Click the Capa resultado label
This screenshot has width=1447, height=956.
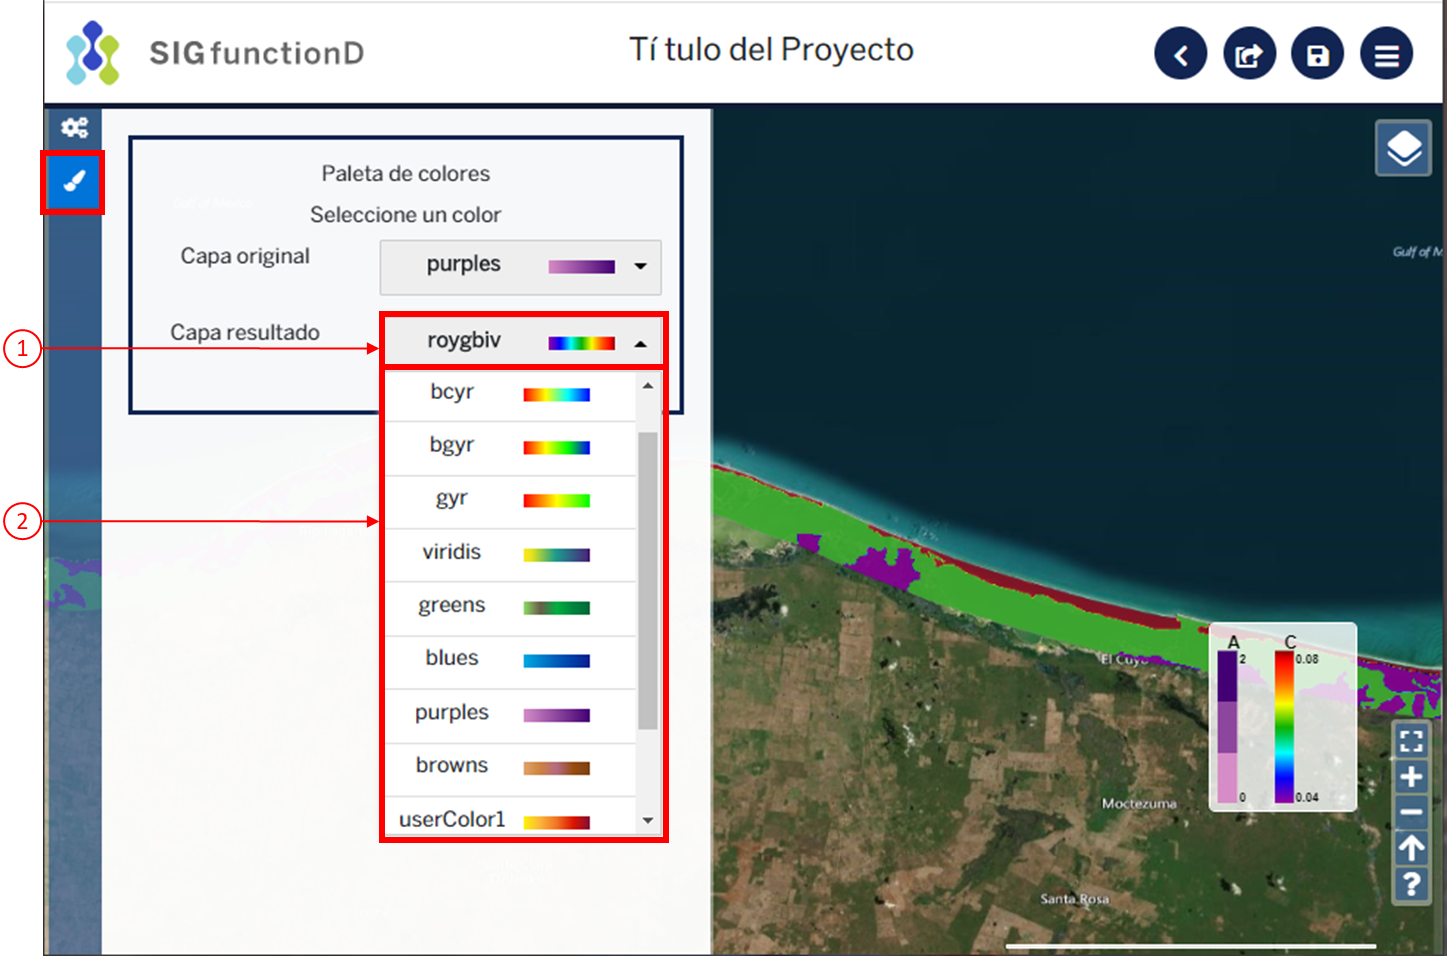click(x=245, y=332)
